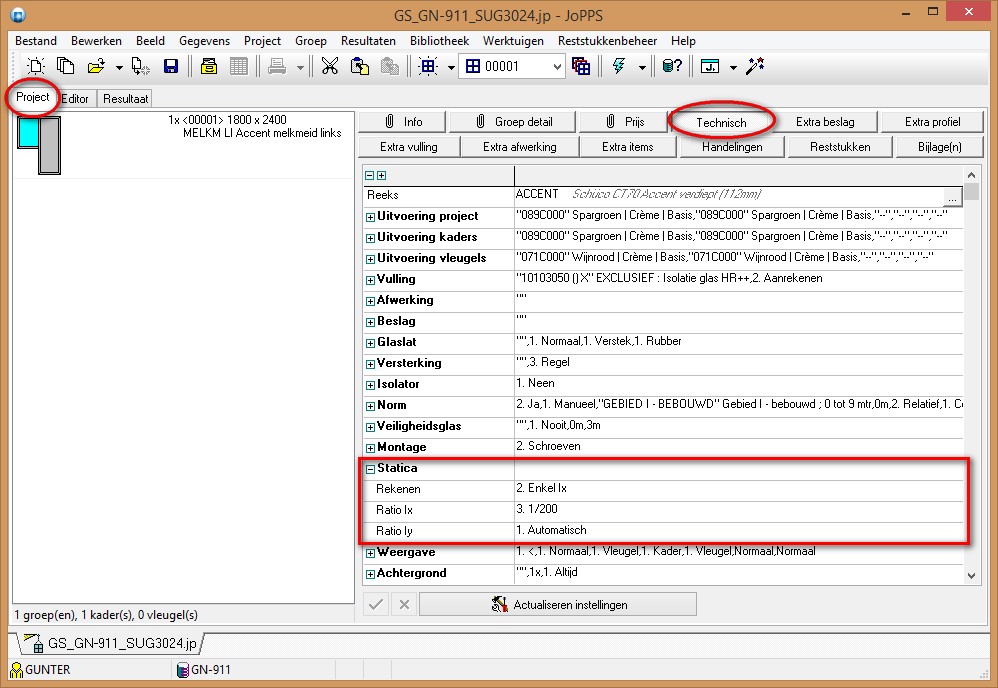Click the duplicate pages toolbar icon

pyautogui.click(x=66, y=66)
